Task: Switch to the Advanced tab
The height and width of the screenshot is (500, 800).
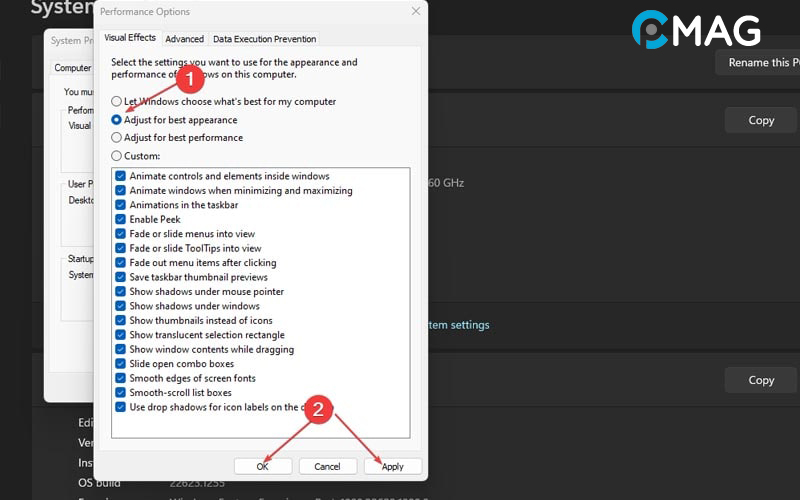Action: pos(184,39)
